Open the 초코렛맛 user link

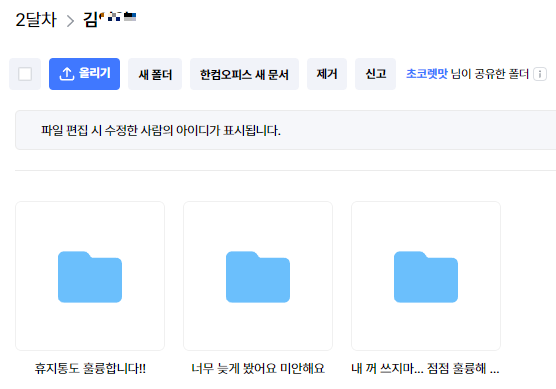tap(427, 74)
